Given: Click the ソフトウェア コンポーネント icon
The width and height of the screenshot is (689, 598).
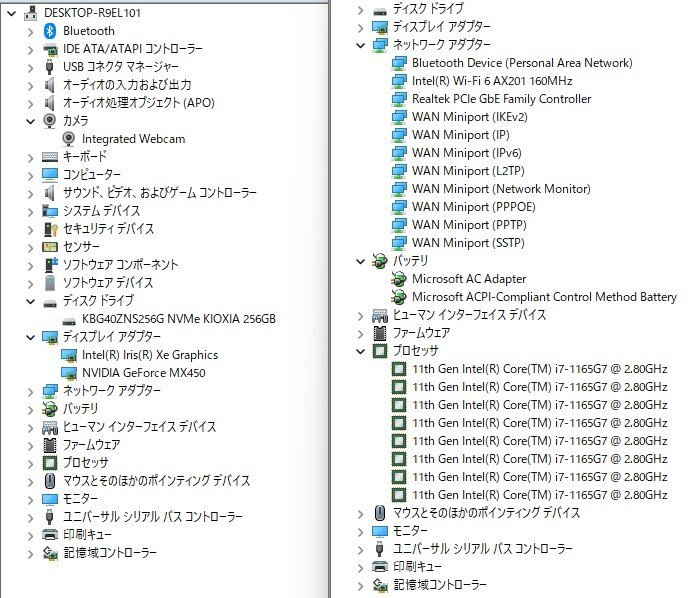Looking at the screenshot, I should point(51,265).
